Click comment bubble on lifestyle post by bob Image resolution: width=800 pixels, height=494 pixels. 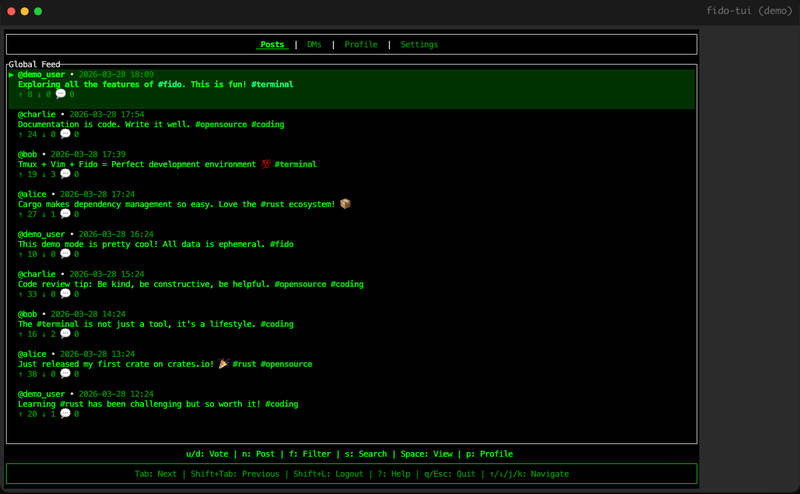click(65, 334)
